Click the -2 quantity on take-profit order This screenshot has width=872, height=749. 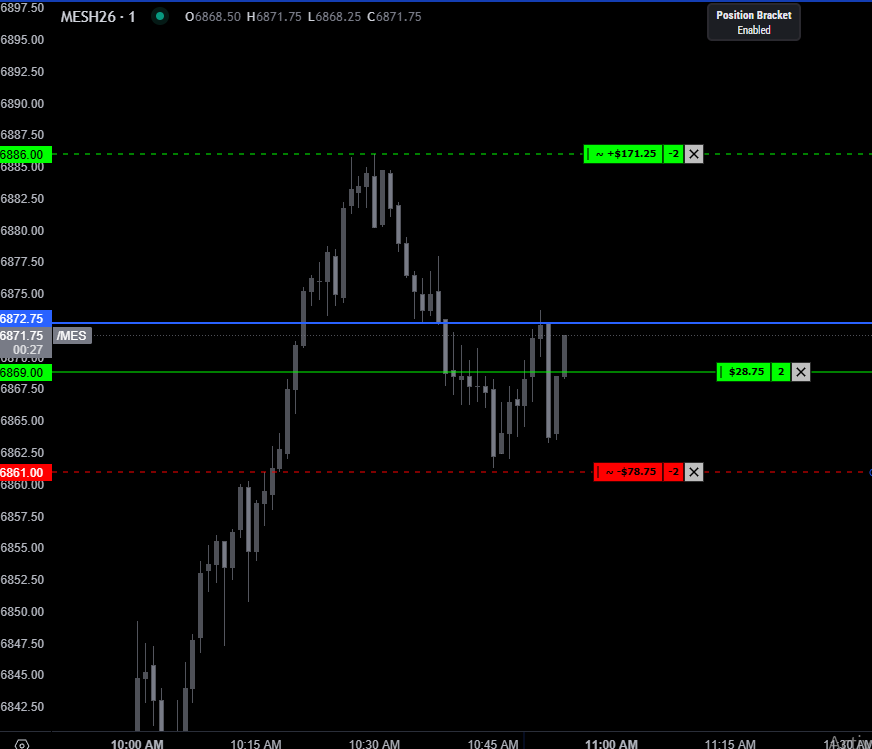pos(673,154)
